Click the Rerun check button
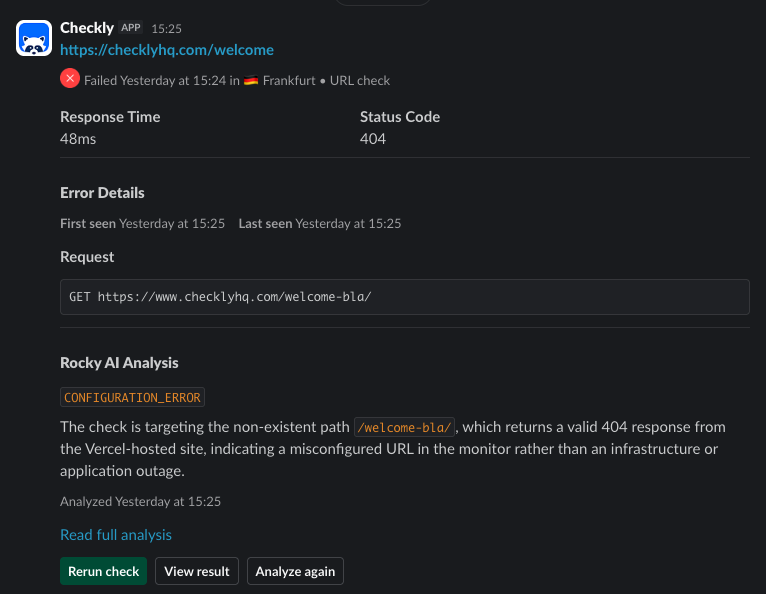The image size is (766, 594). point(104,571)
